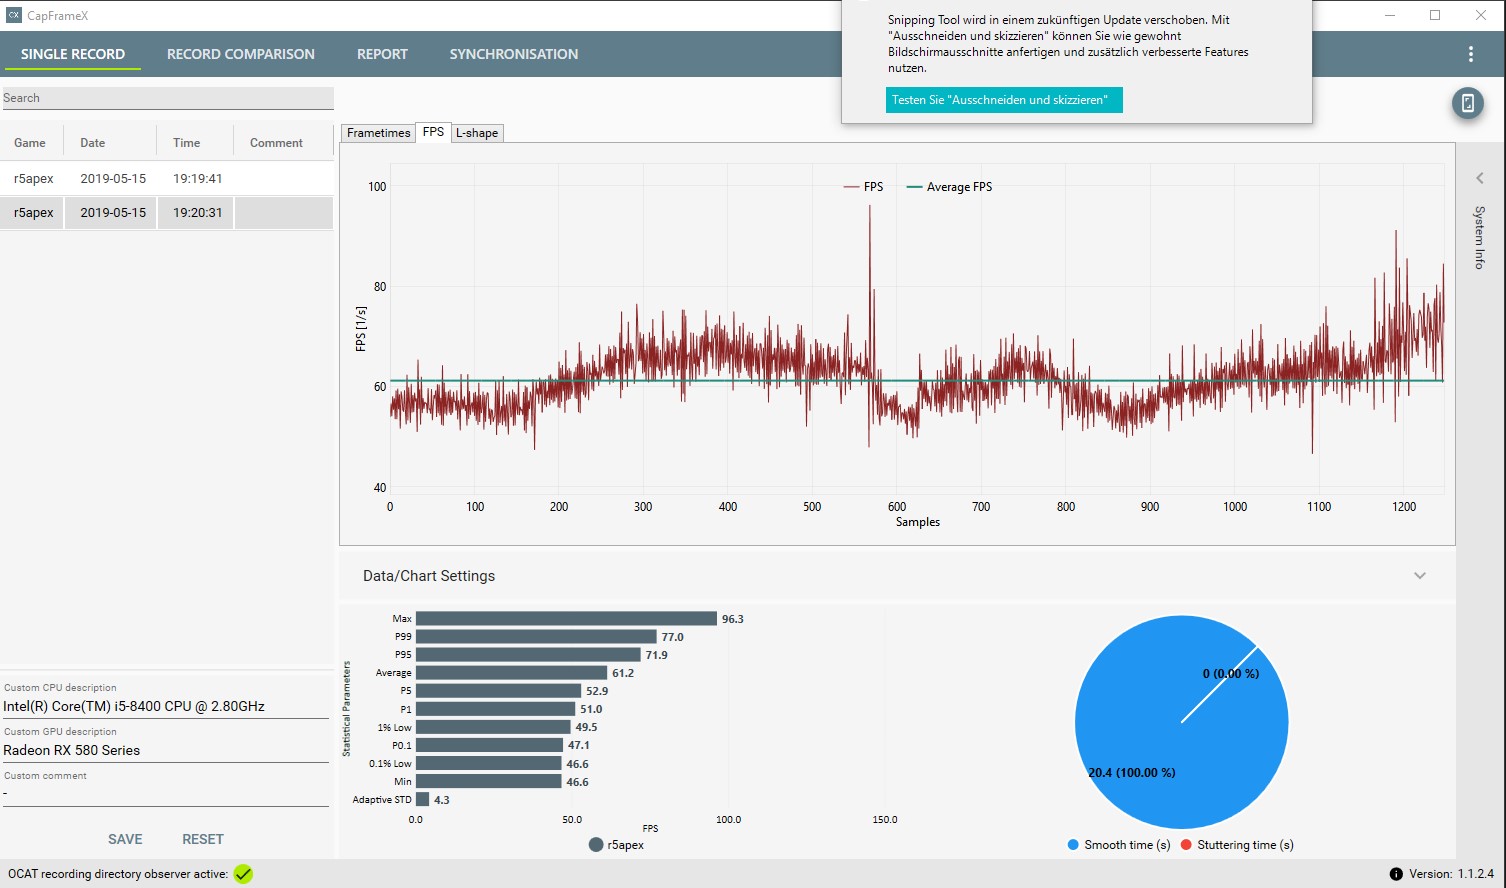Screen dimensions: 1506x888
Task: Toggle the FPS series in chart legend
Action: [864, 187]
